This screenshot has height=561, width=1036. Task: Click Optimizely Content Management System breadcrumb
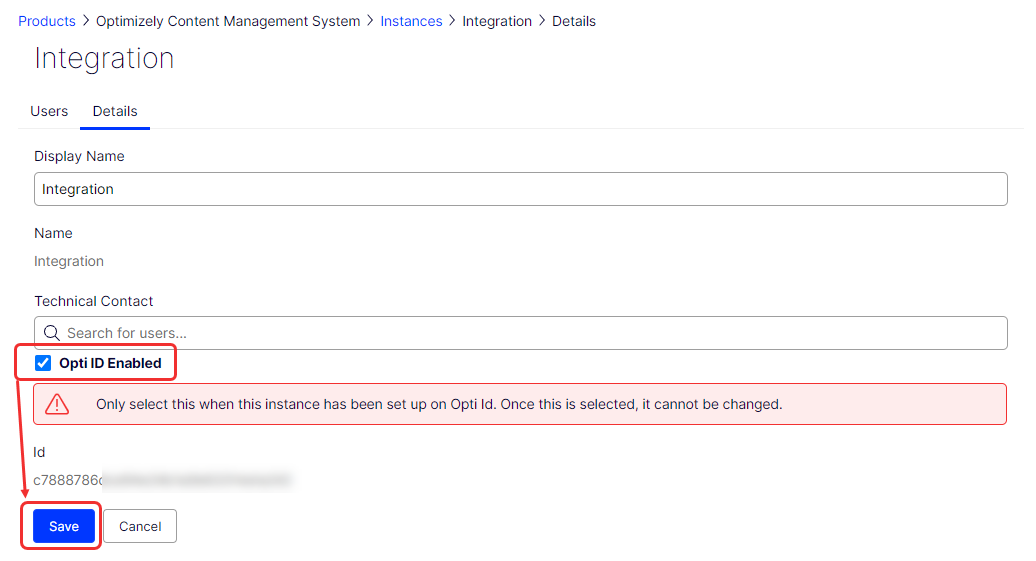point(228,21)
